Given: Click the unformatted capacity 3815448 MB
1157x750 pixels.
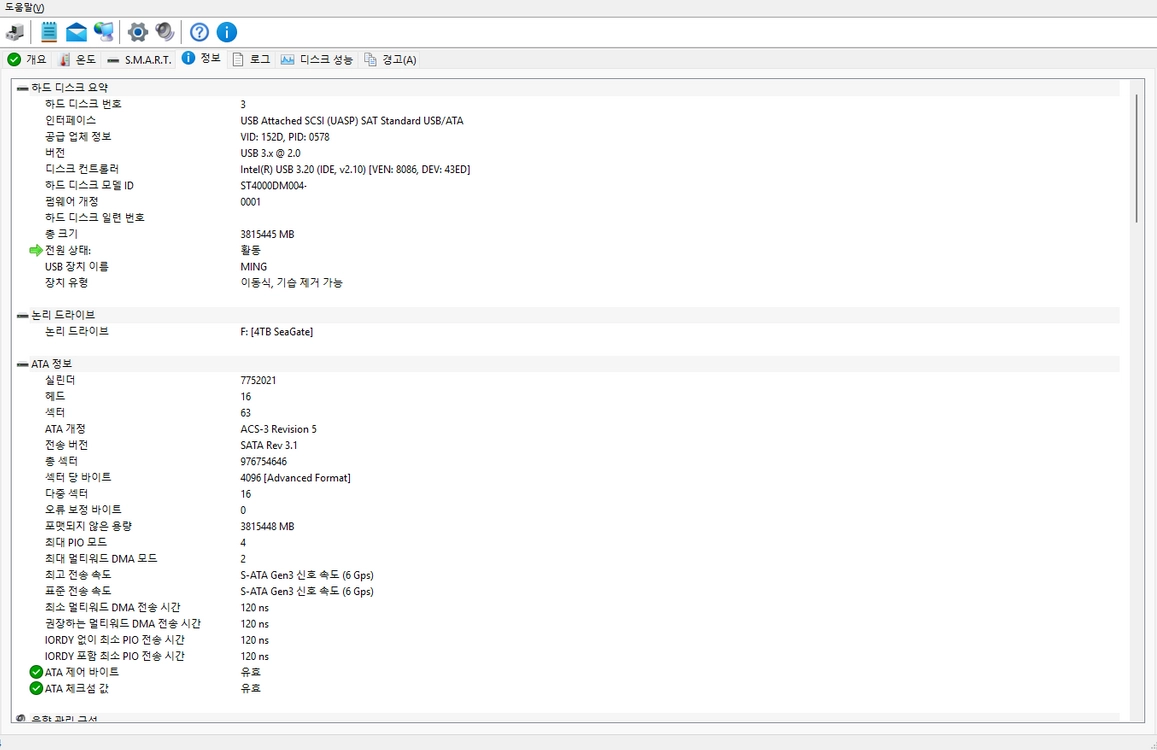Looking at the screenshot, I should coord(267,526).
